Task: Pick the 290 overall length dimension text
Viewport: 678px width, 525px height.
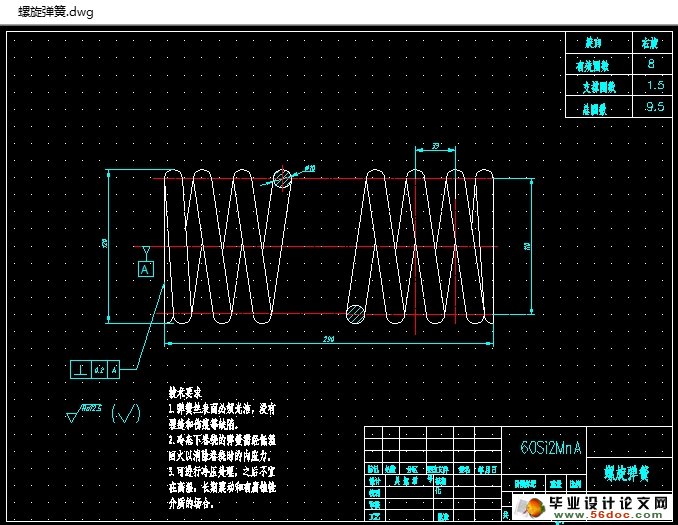Action: click(329, 339)
